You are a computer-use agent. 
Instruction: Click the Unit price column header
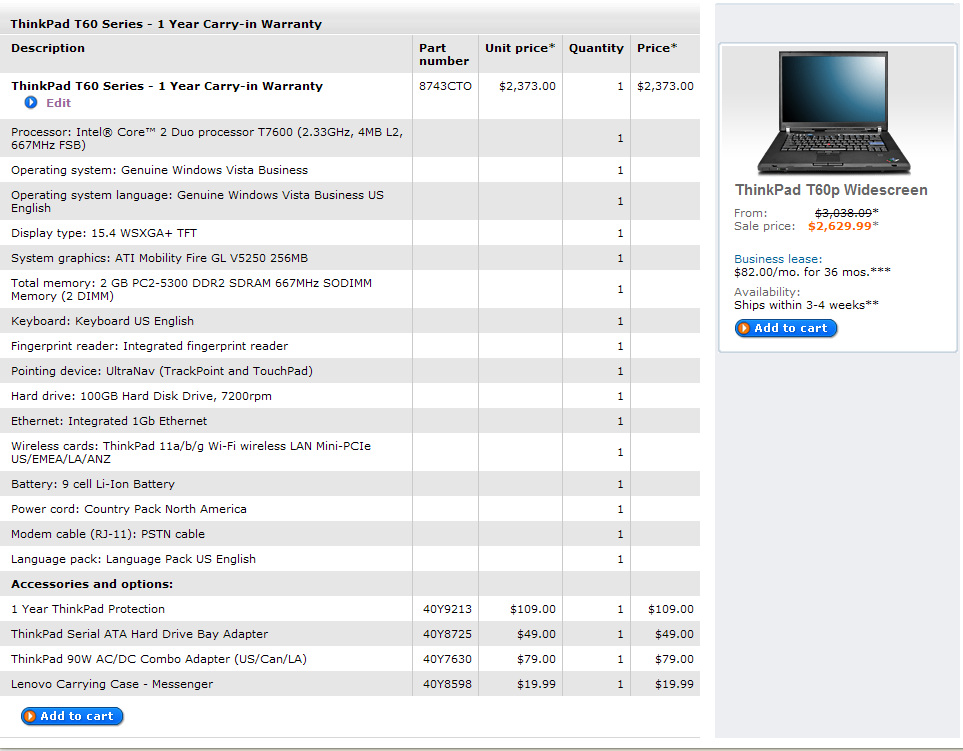(x=520, y=48)
